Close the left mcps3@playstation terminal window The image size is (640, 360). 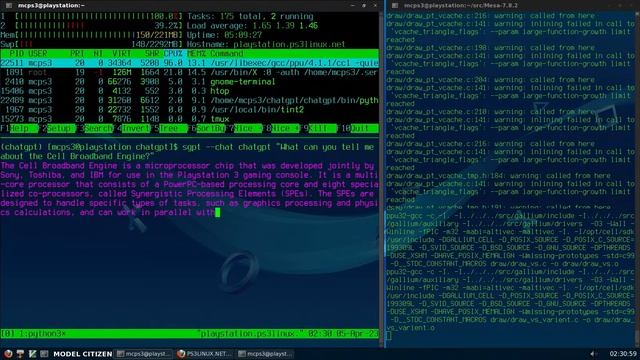tap(375, 6)
